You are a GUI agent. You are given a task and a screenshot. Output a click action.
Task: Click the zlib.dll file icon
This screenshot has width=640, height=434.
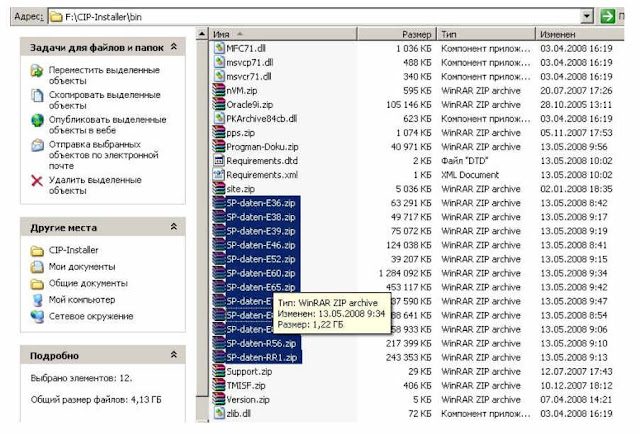click(x=219, y=413)
